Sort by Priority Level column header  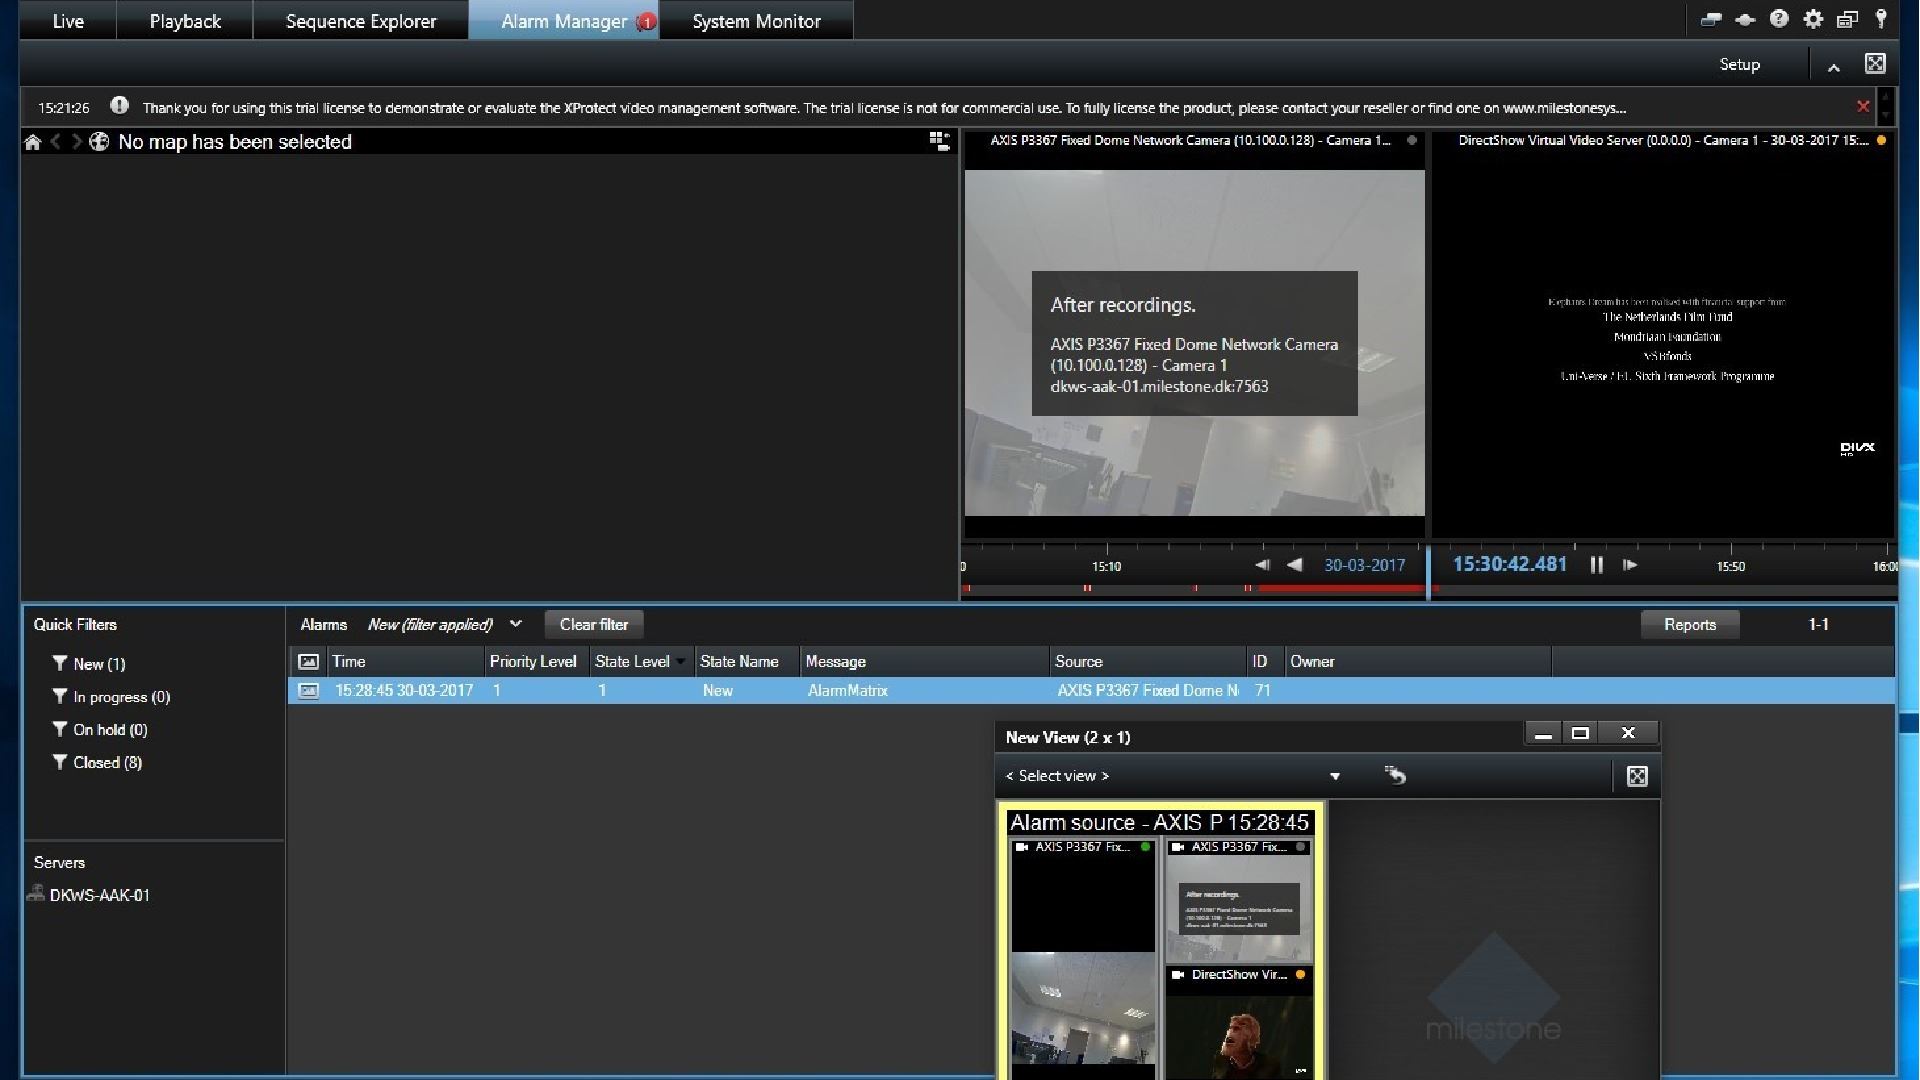[537, 662]
